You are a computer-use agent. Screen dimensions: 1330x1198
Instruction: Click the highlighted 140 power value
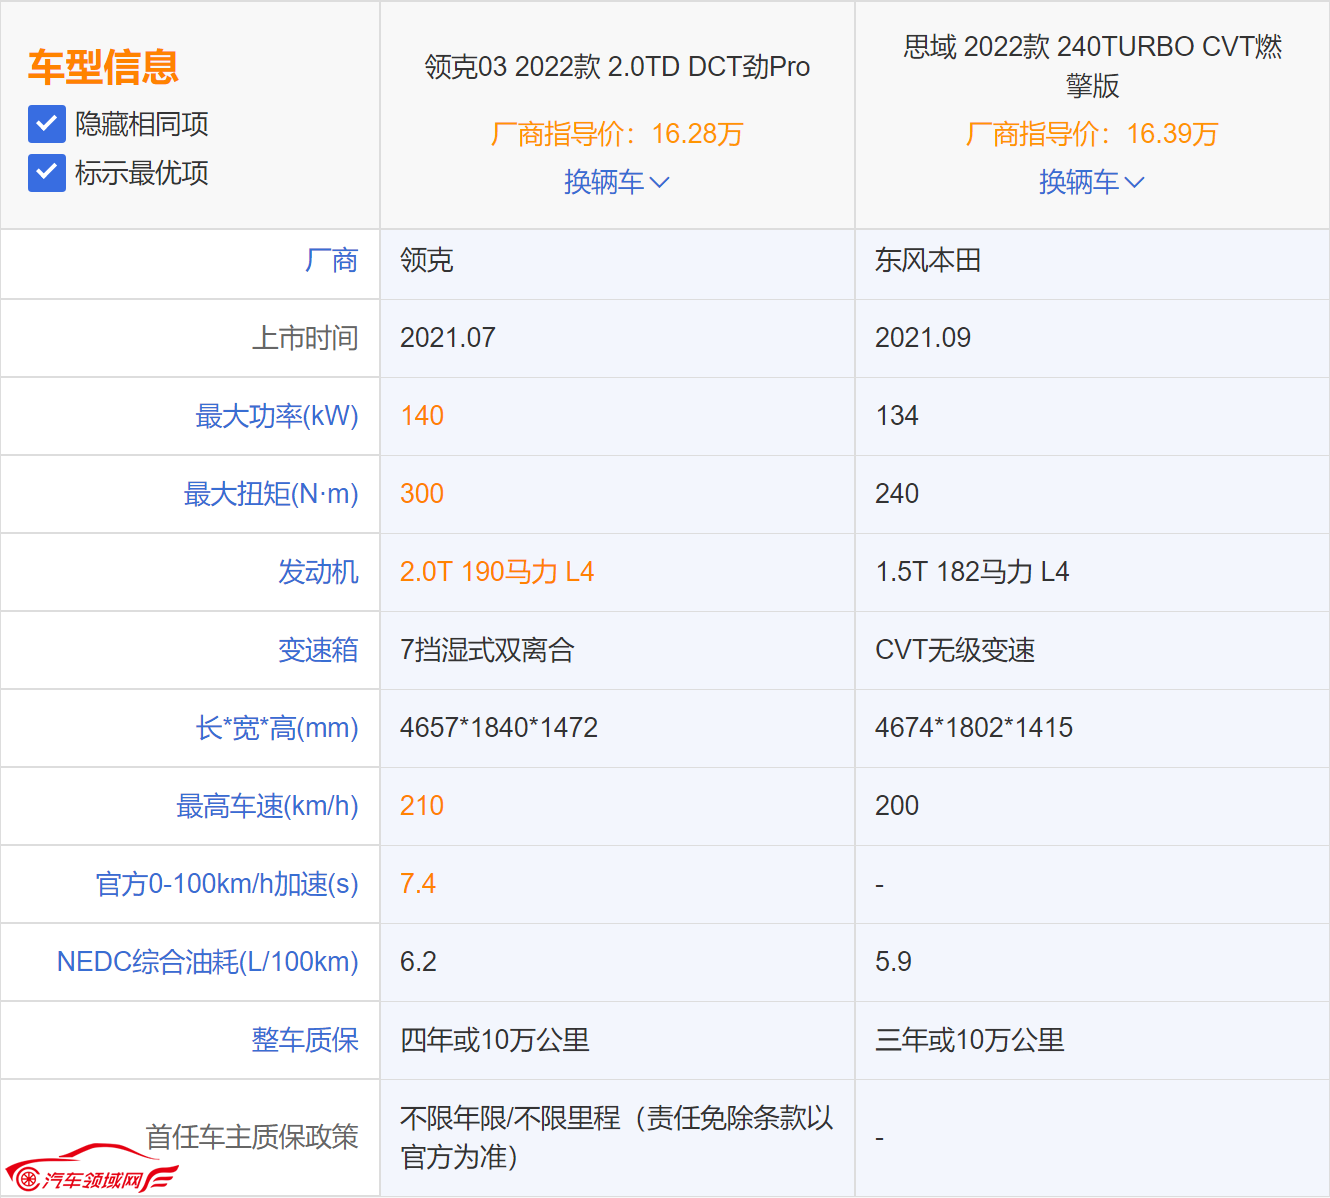(x=422, y=416)
